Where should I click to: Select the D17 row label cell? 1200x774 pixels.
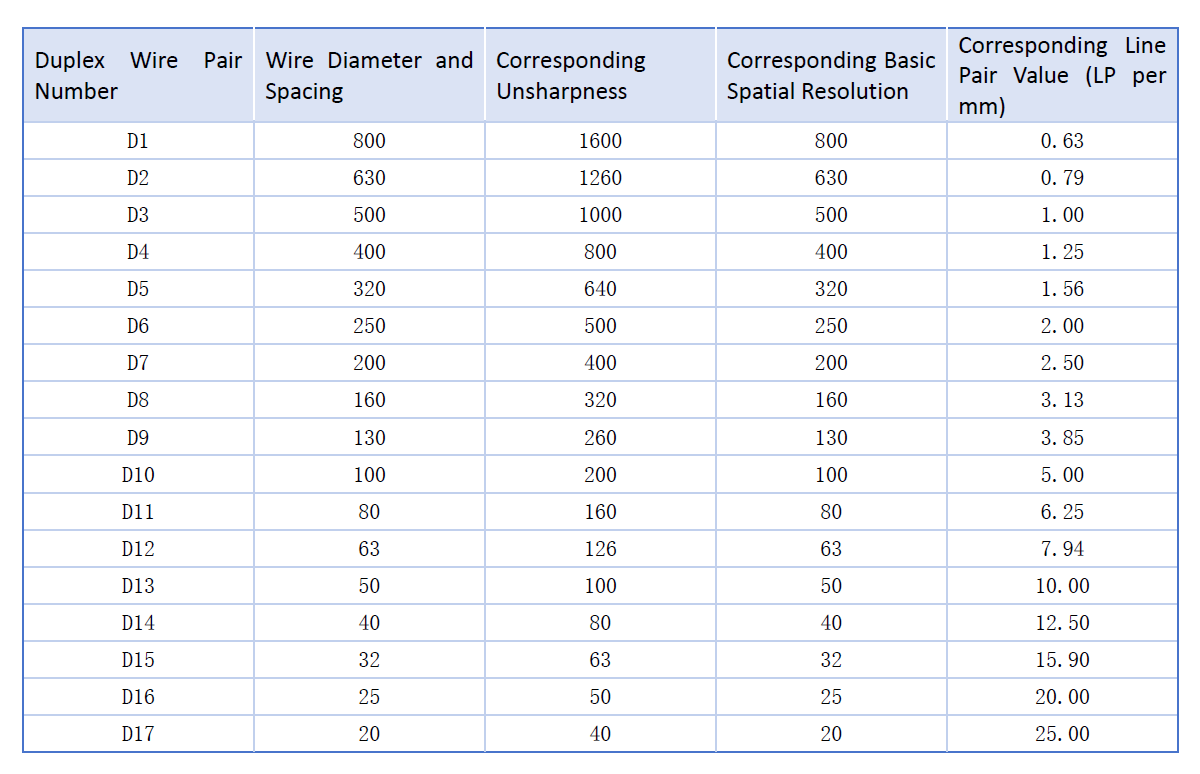click(x=138, y=734)
